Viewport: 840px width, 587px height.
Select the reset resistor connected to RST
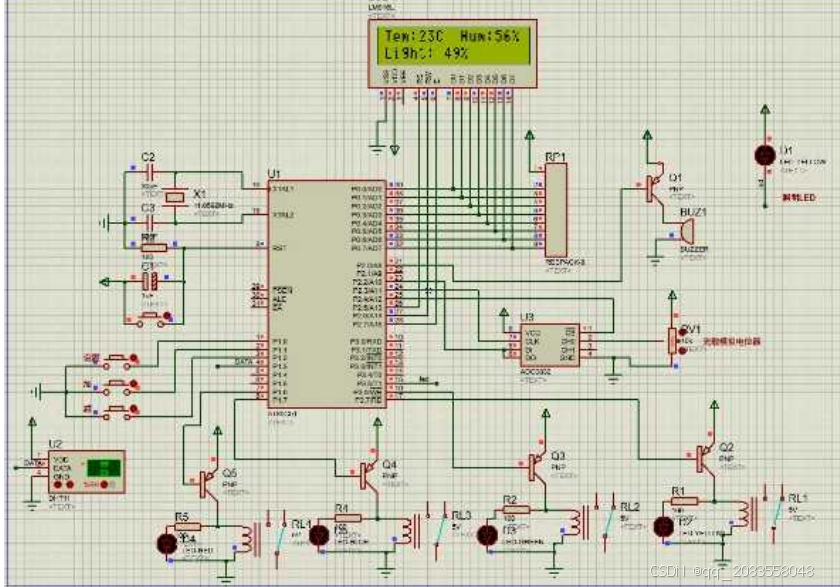pyautogui.click(x=154, y=247)
